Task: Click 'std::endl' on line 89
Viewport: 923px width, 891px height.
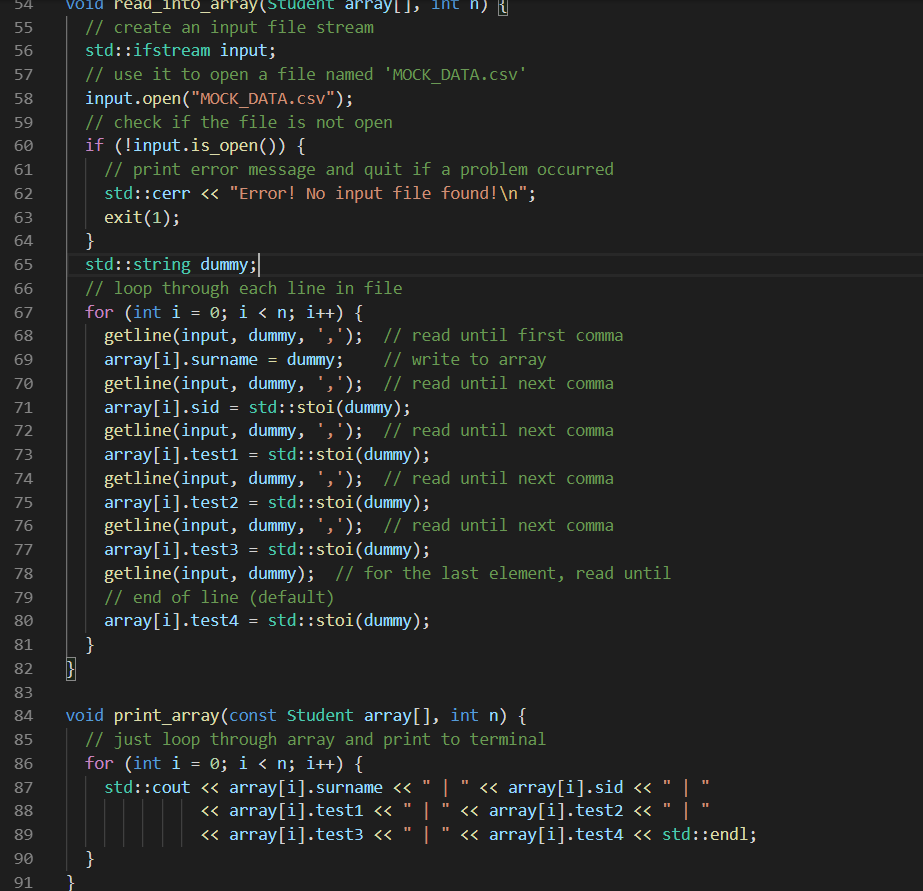Action: coord(705,835)
